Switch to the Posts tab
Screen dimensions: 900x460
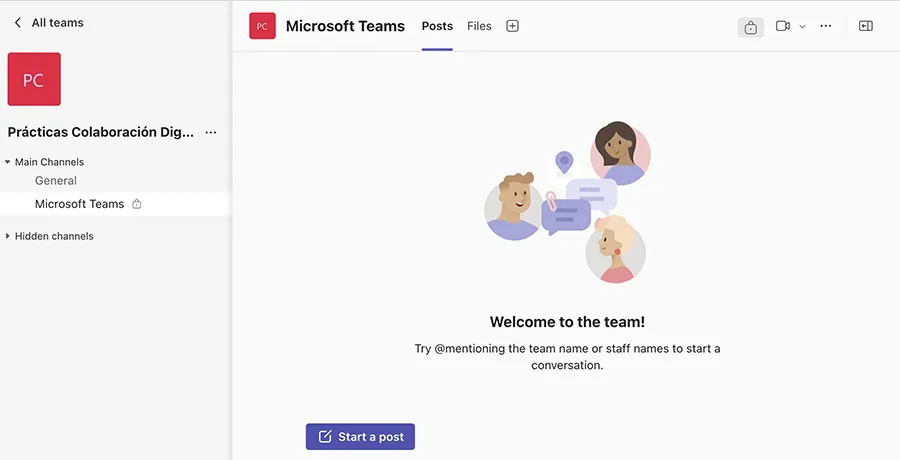tap(437, 26)
